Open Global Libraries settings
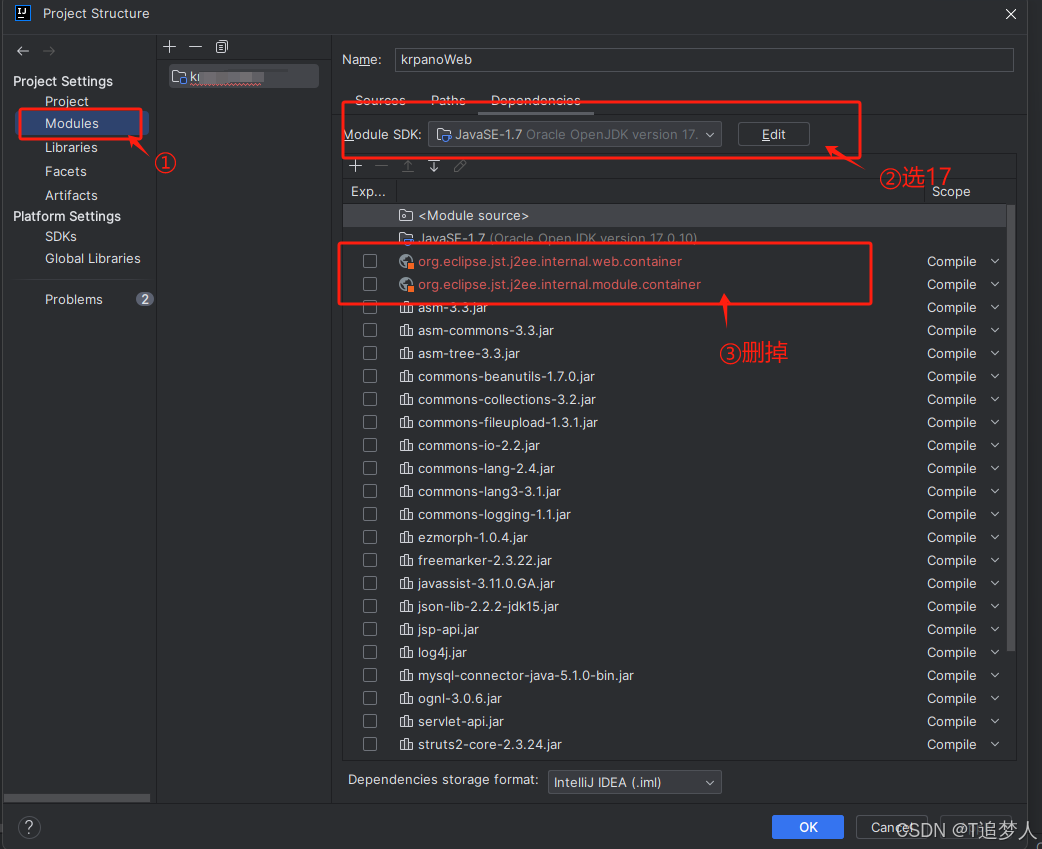Image resolution: width=1042 pixels, height=849 pixels. (93, 258)
